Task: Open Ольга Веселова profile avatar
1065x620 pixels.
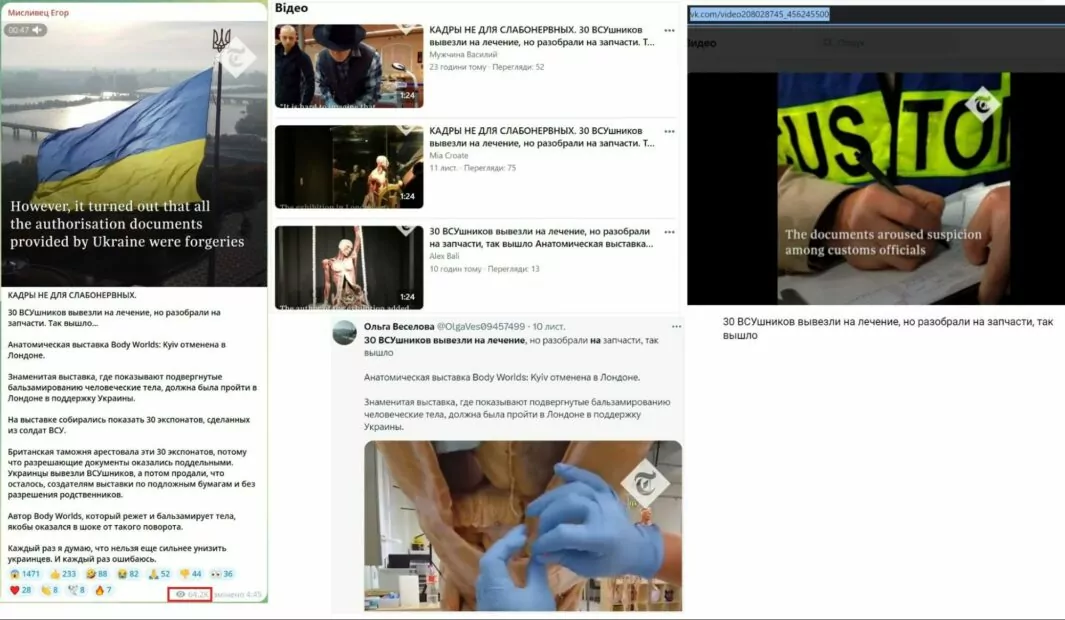Action: tap(344, 333)
